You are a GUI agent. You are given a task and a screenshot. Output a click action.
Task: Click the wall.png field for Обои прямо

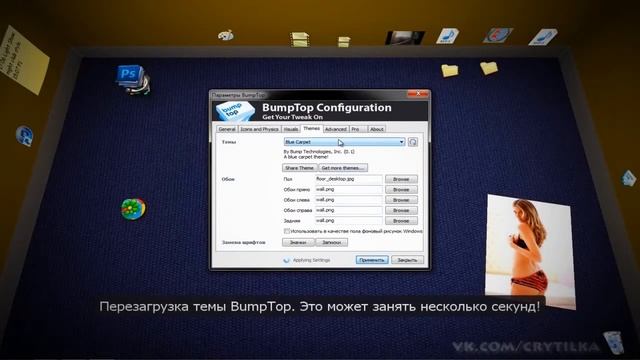pos(349,190)
